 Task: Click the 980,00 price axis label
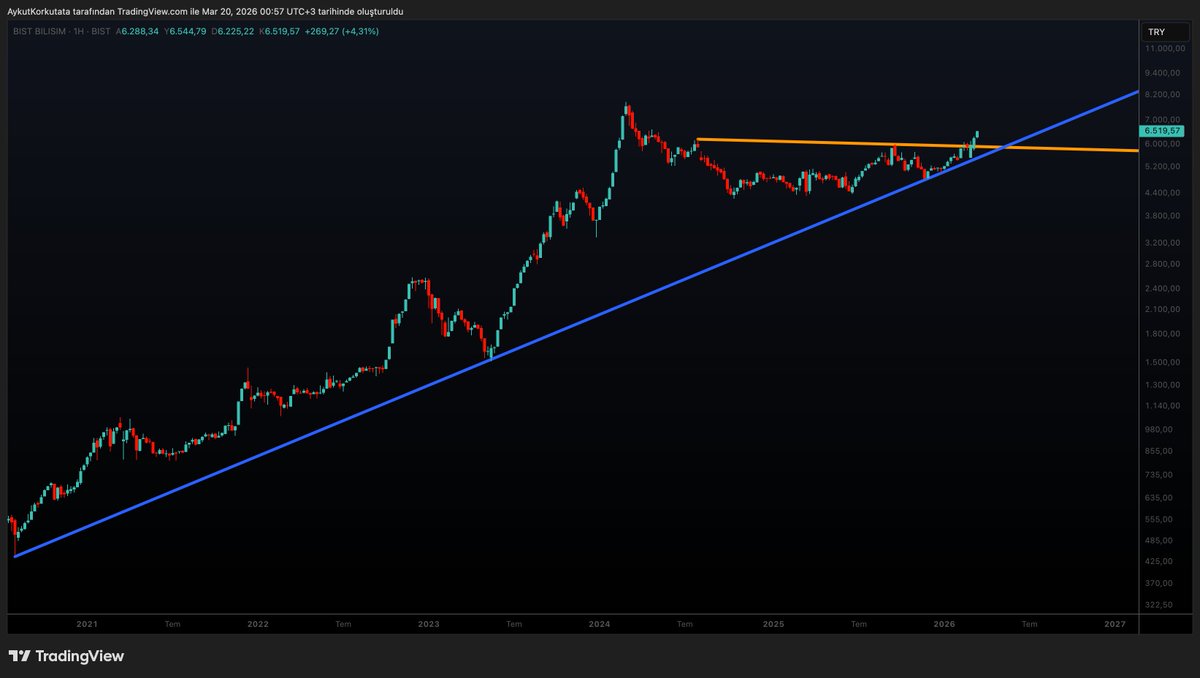tap(1160, 429)
